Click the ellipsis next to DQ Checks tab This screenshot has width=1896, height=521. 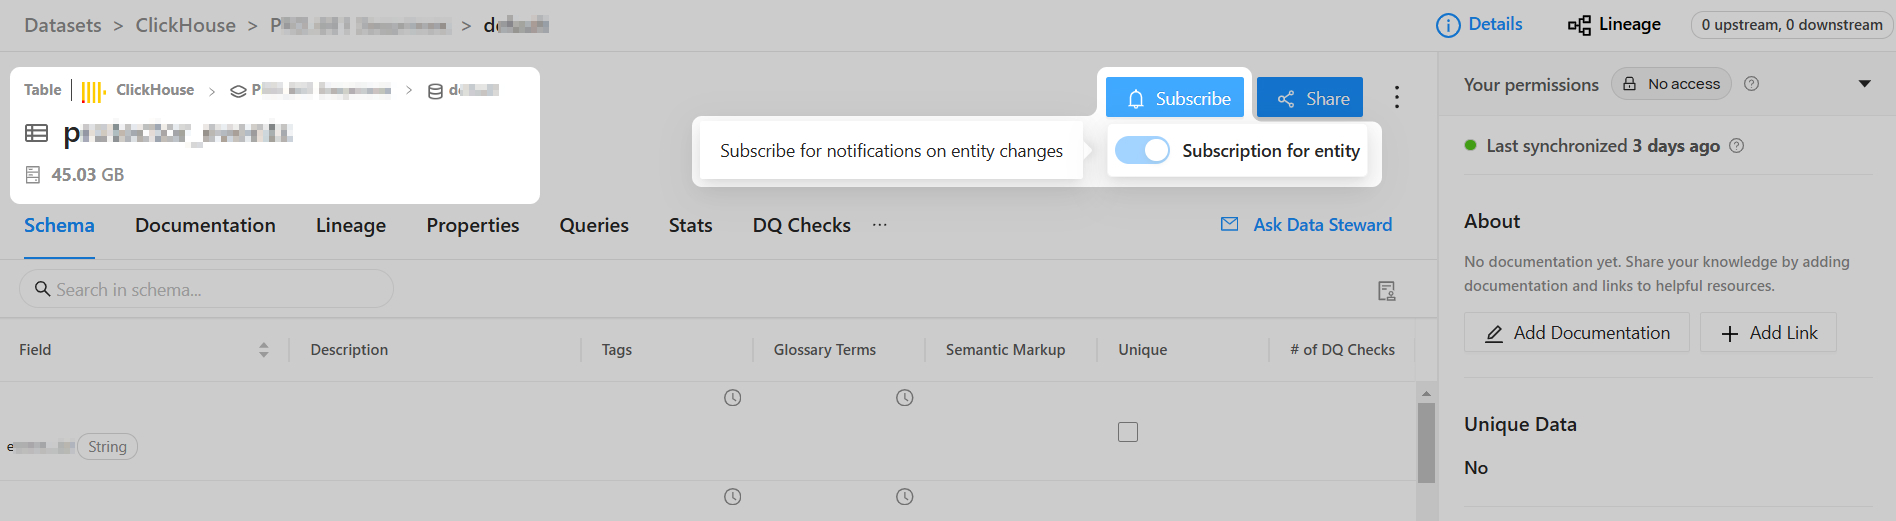pyautogui.click(x=879, y=225)
